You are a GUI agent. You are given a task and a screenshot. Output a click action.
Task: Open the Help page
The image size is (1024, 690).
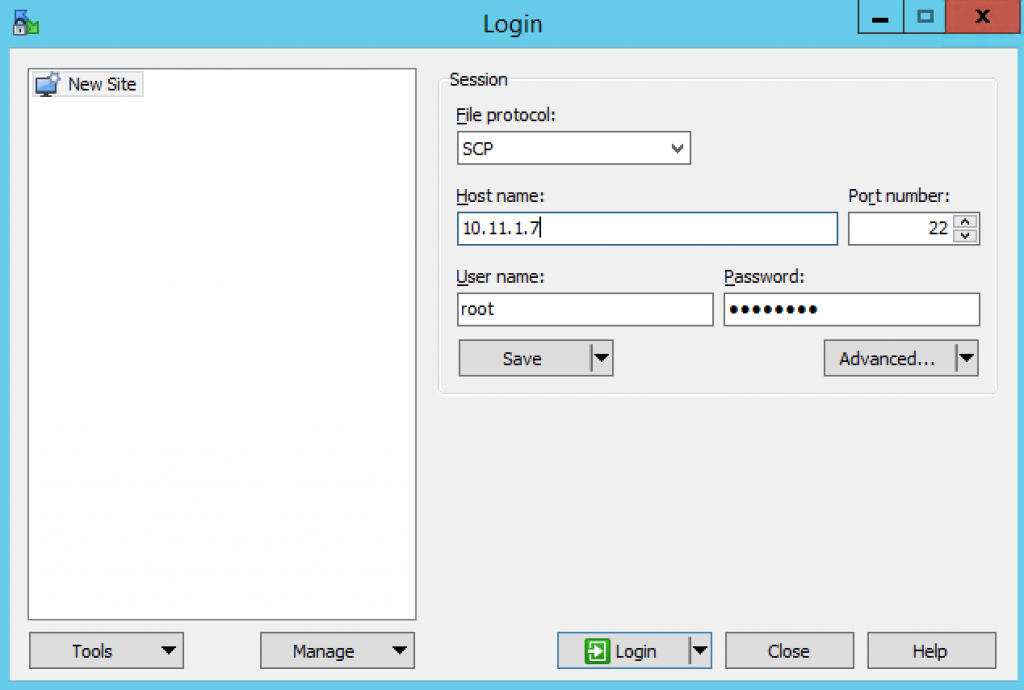coord(931,651)
